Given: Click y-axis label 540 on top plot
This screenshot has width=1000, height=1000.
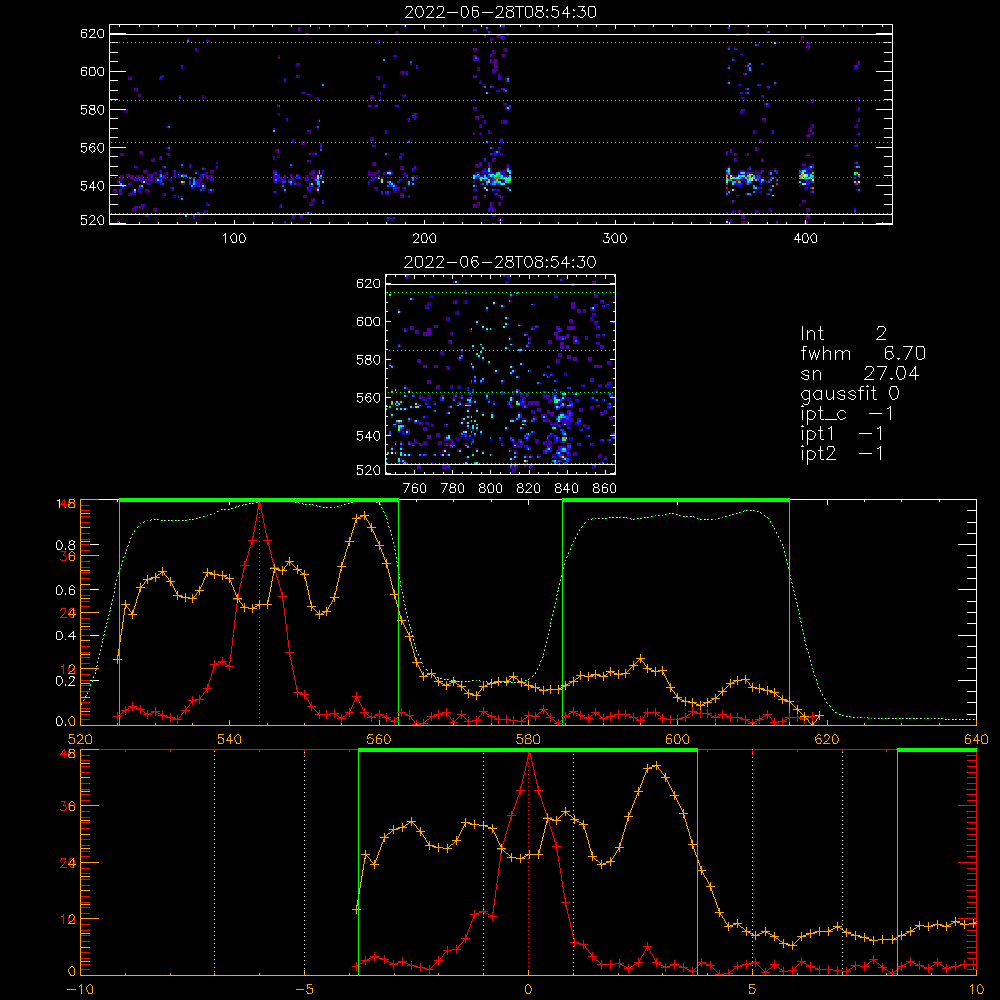Looking at the screenshot, I should pyautogui.click(x=92, y=186).
